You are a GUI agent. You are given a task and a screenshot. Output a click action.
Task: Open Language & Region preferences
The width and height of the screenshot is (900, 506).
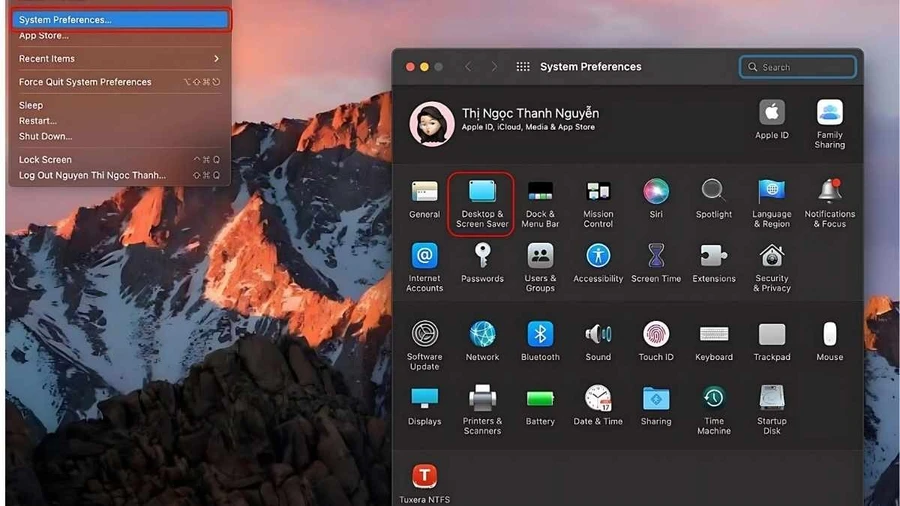772,204
